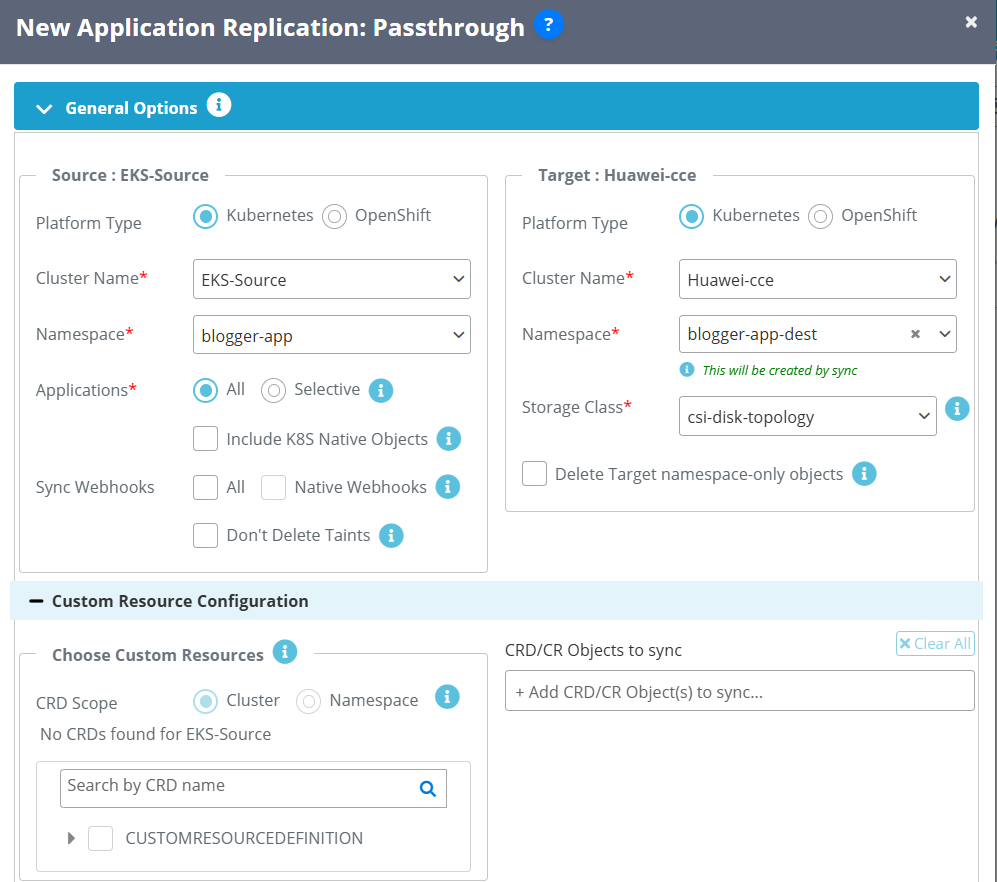Click the General Options header title
This screenshot has width=997, height=882.
[x=132, y=109]
